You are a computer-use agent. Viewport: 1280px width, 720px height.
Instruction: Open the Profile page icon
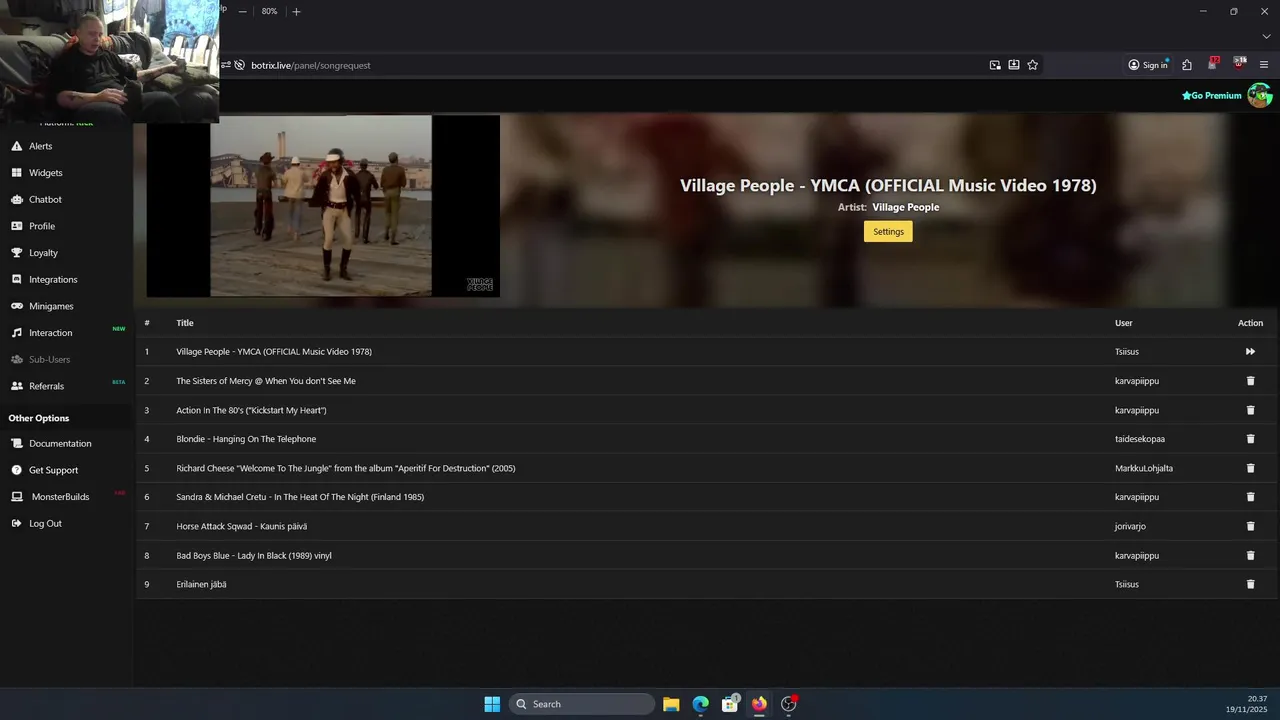16,226
